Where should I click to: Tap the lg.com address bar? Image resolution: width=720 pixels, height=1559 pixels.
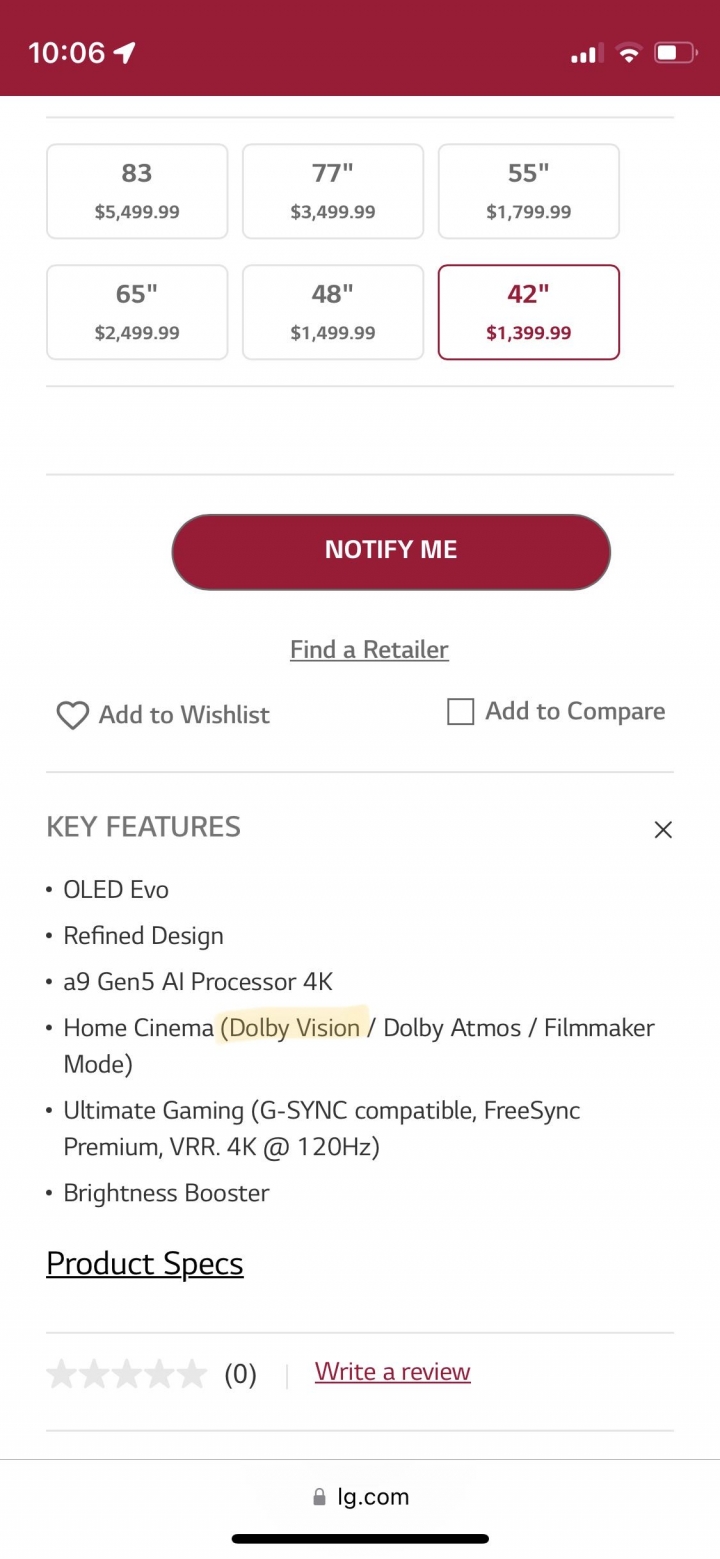(x=360, y=1497)
